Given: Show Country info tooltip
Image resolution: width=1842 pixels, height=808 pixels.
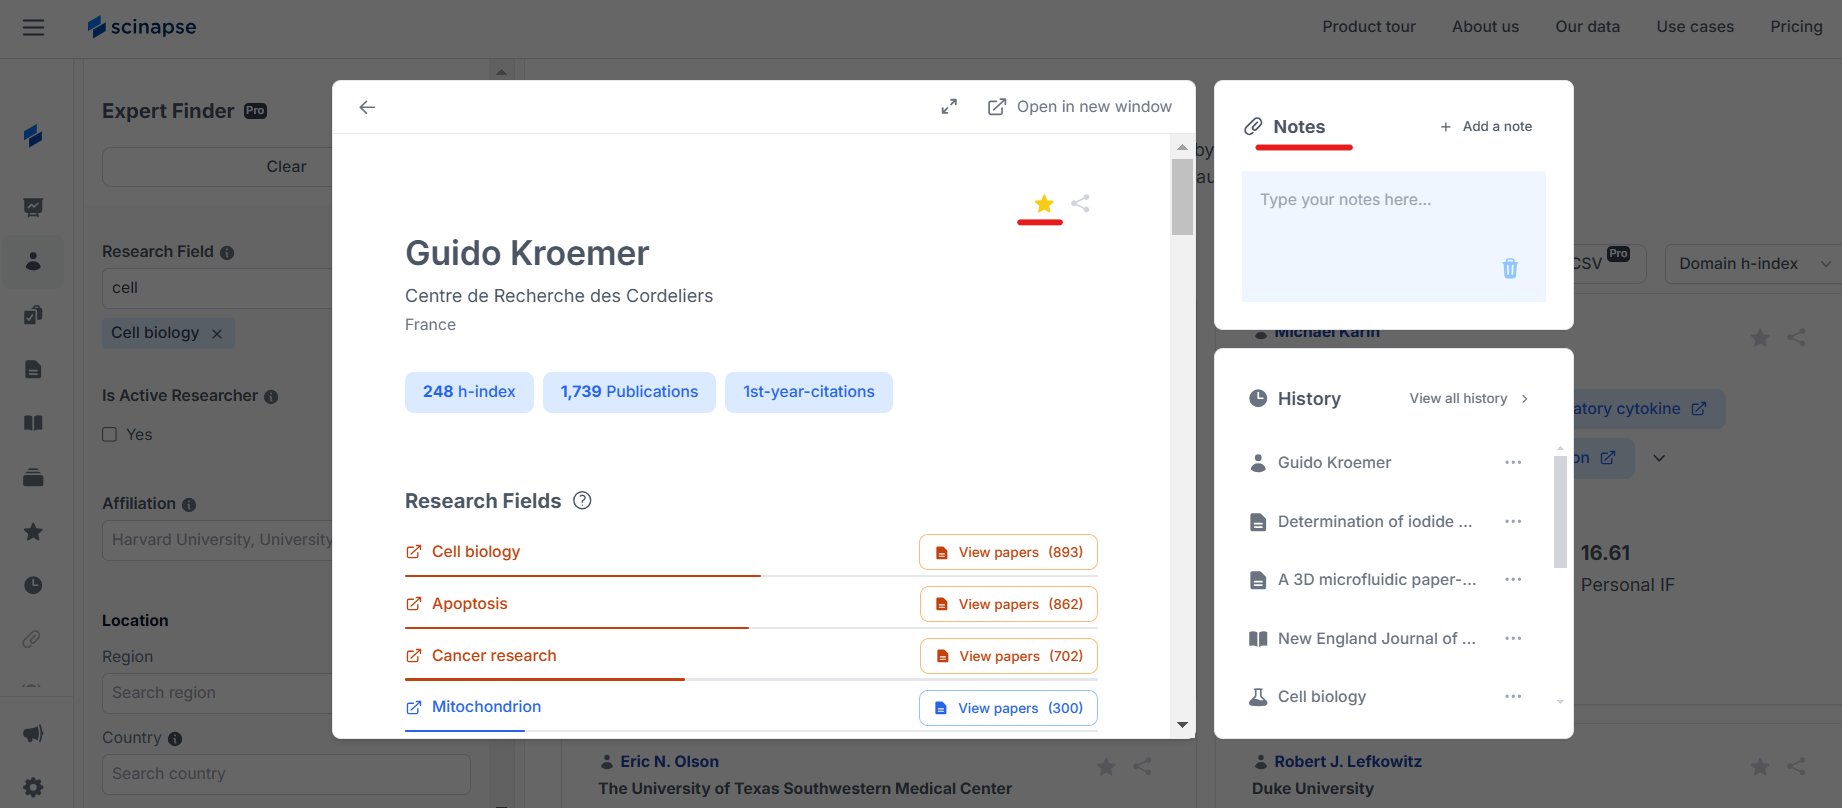Looking at the screenshot, I should (x=175, y=739).
